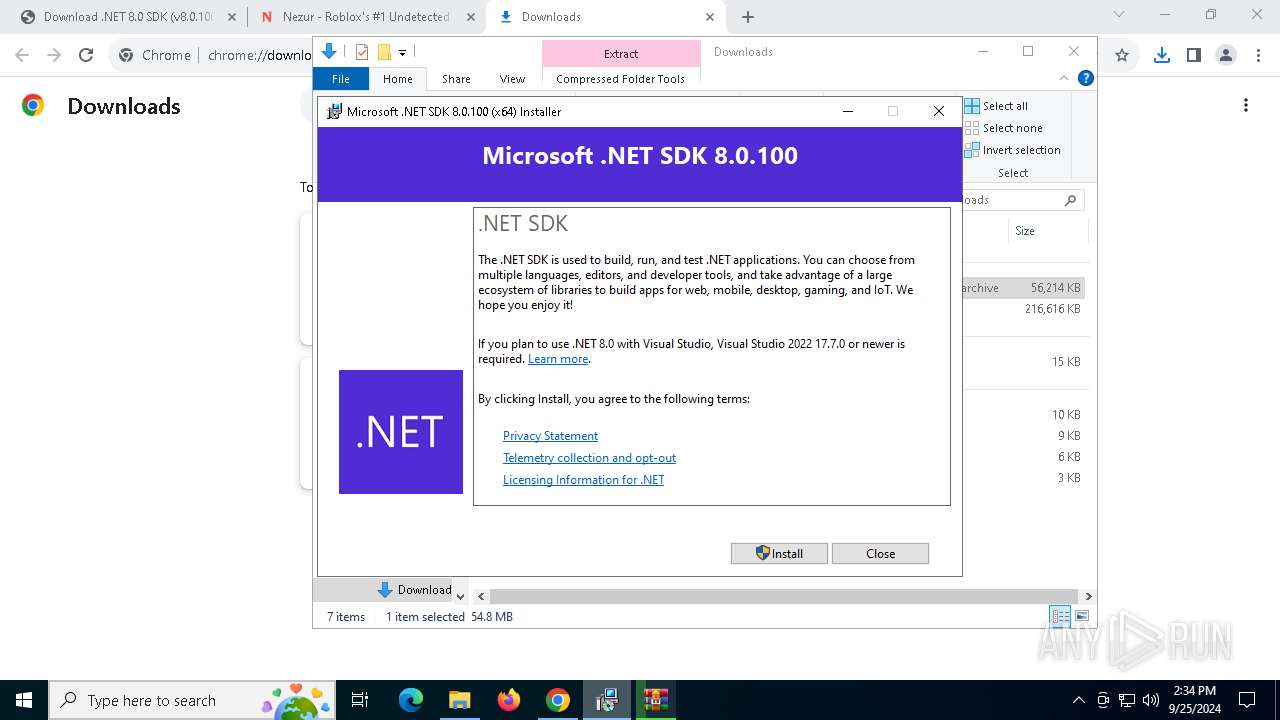Open notification center icon
Viewport: 1280px width, 720px height.
click(1247, 700)
